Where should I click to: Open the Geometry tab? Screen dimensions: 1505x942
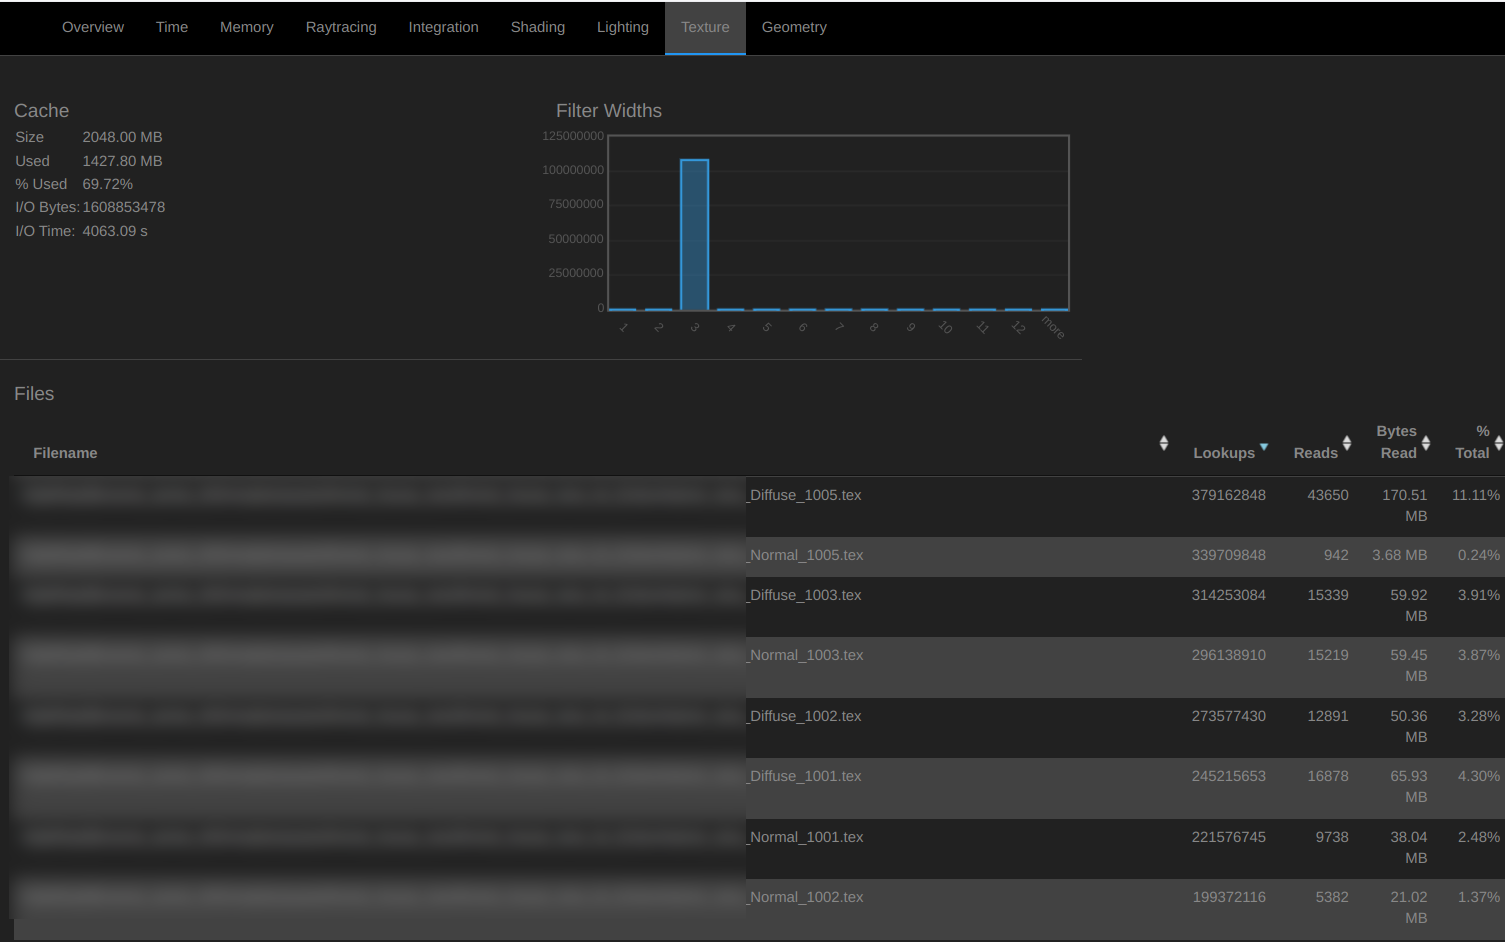click(794, 27)
